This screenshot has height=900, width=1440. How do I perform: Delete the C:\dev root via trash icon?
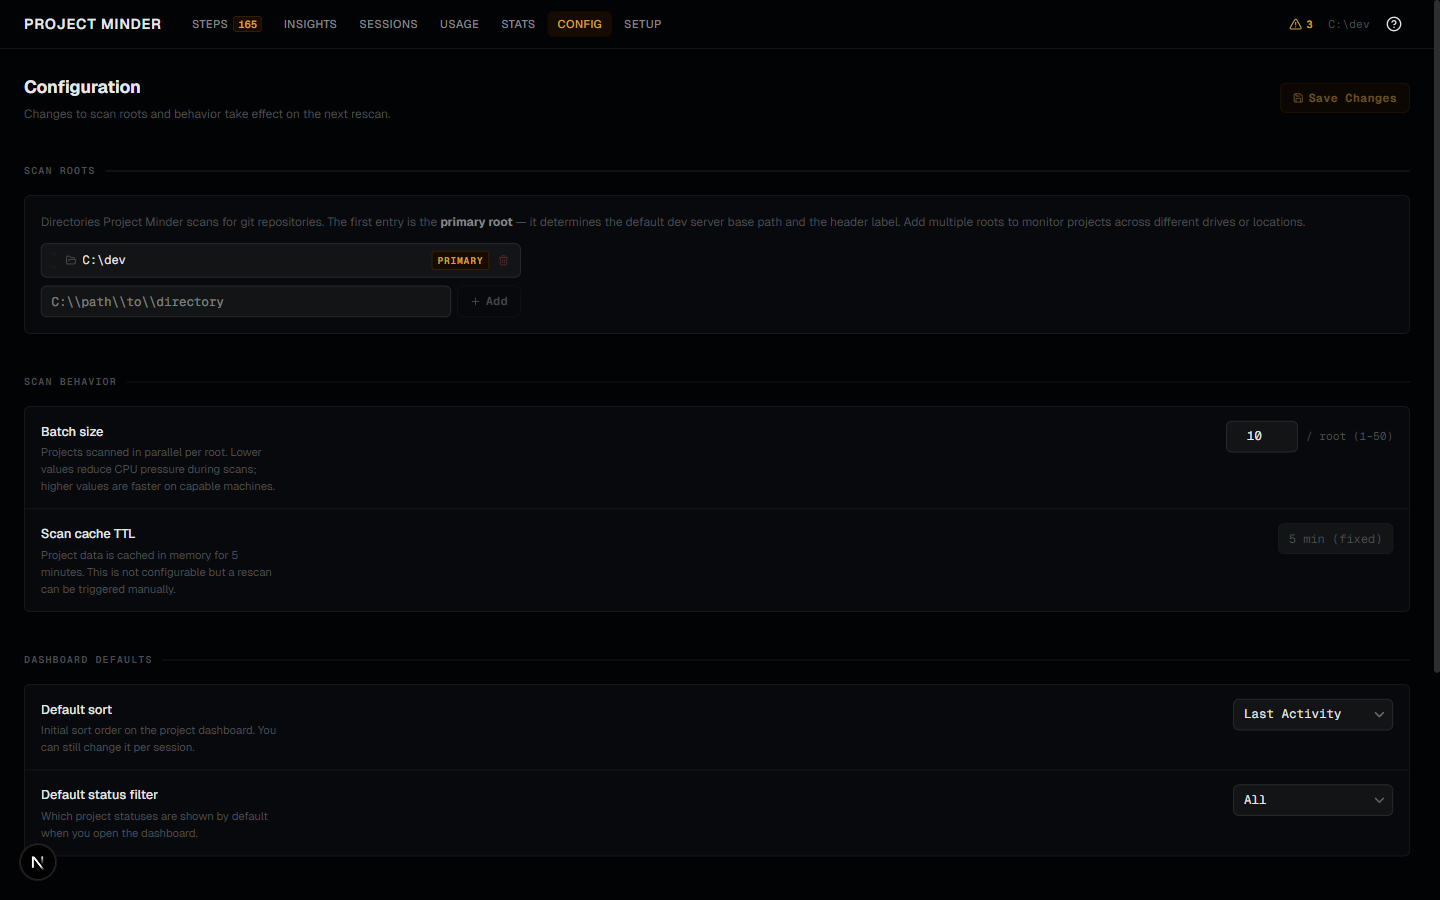click(503, 260)
